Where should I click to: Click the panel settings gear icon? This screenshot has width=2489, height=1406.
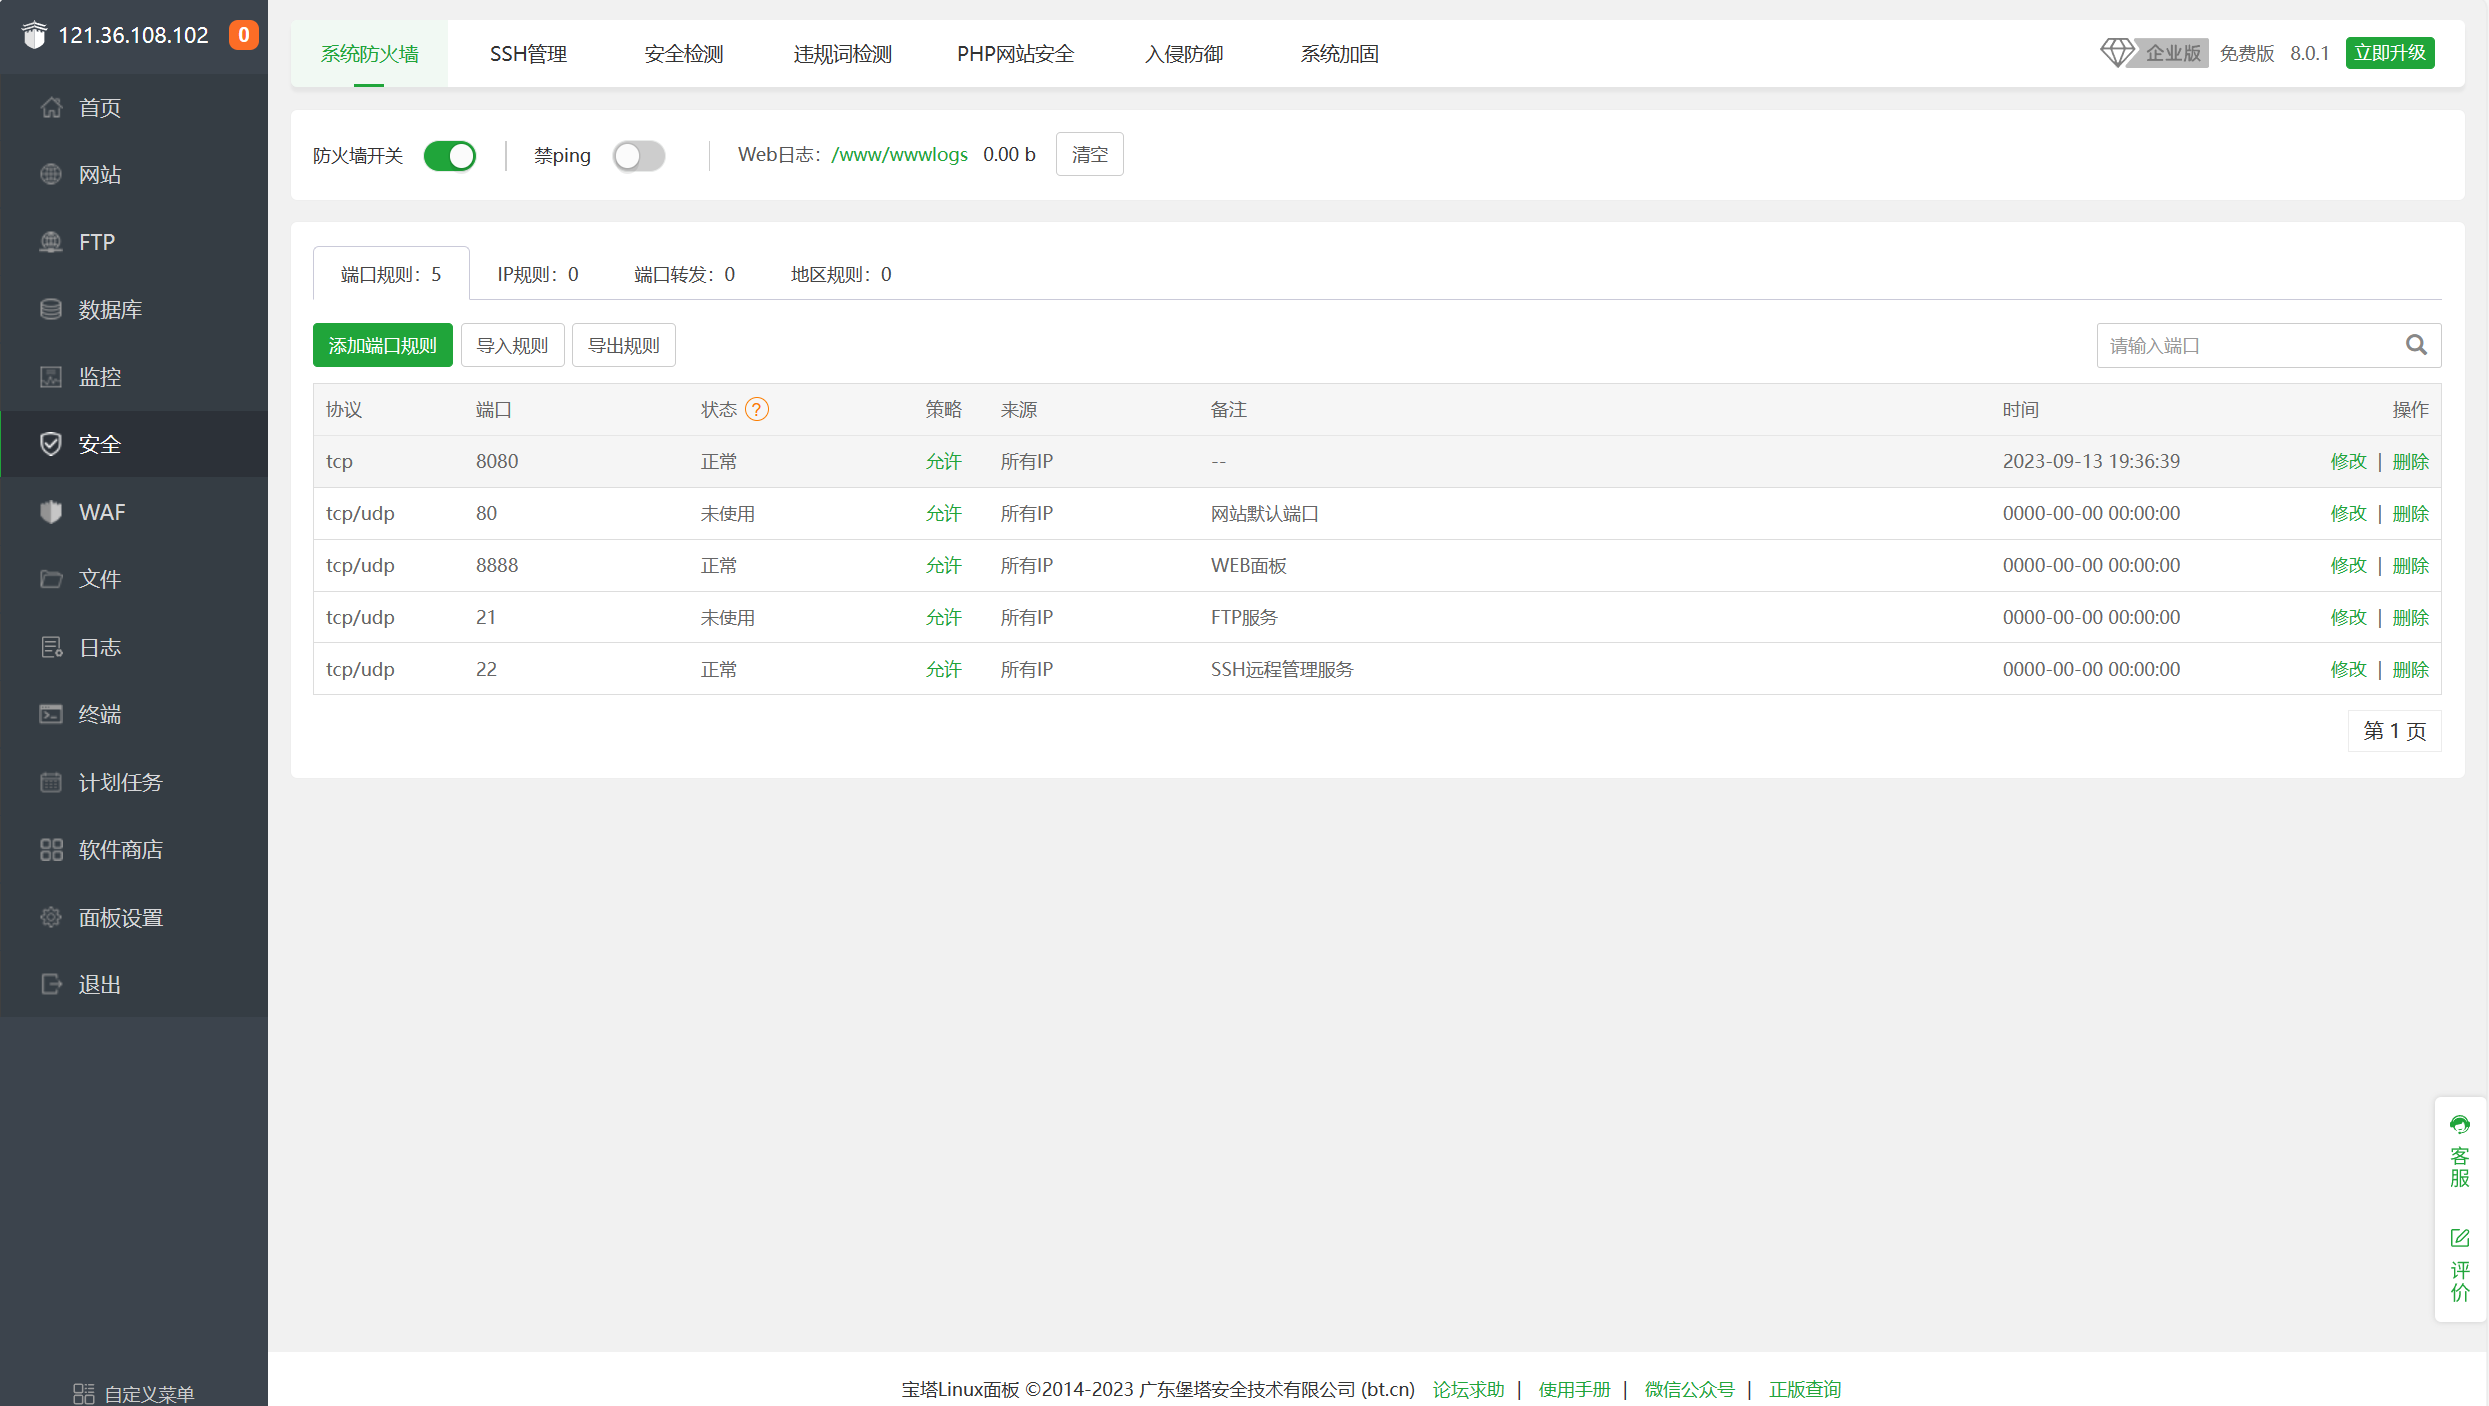(x=51, y=917)
